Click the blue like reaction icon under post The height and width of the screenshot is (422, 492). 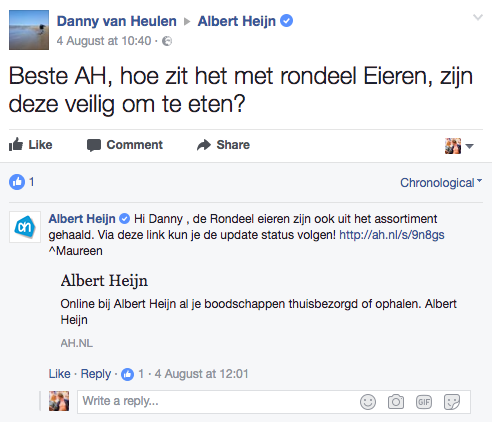tap(17, 182)
